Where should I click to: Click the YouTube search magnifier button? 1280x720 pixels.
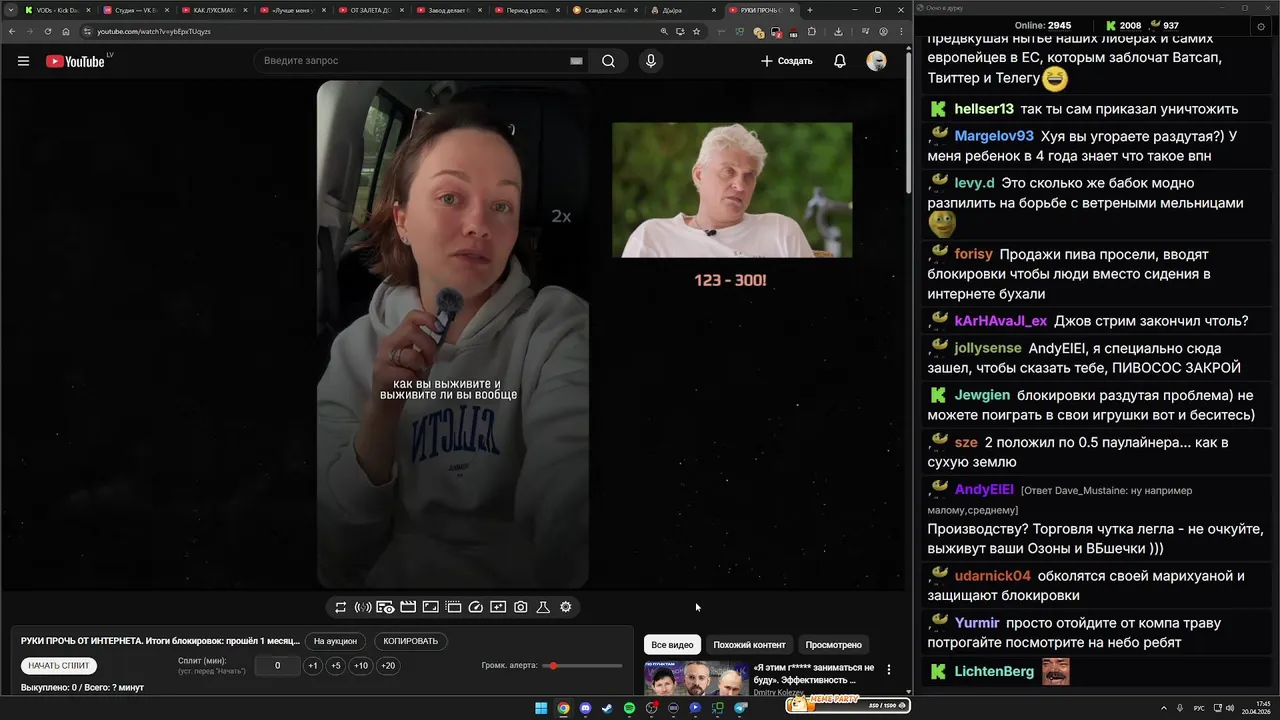pos(608,61)
